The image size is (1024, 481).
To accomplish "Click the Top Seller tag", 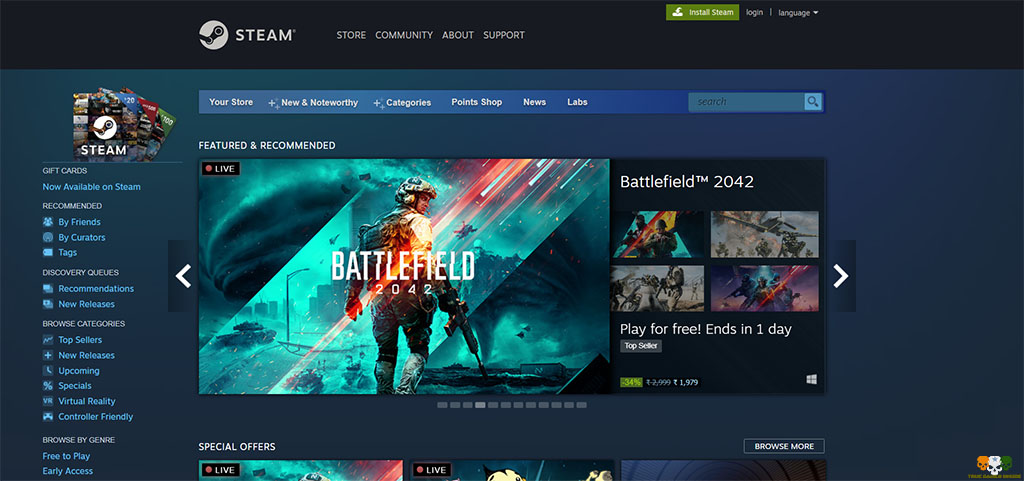I will pos(641,346).
